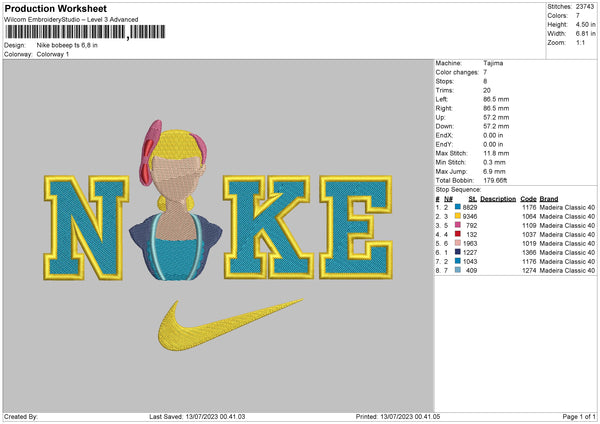Click the 'N#' column header
This screenshot has height=424, width=600.
coord(448,199)
